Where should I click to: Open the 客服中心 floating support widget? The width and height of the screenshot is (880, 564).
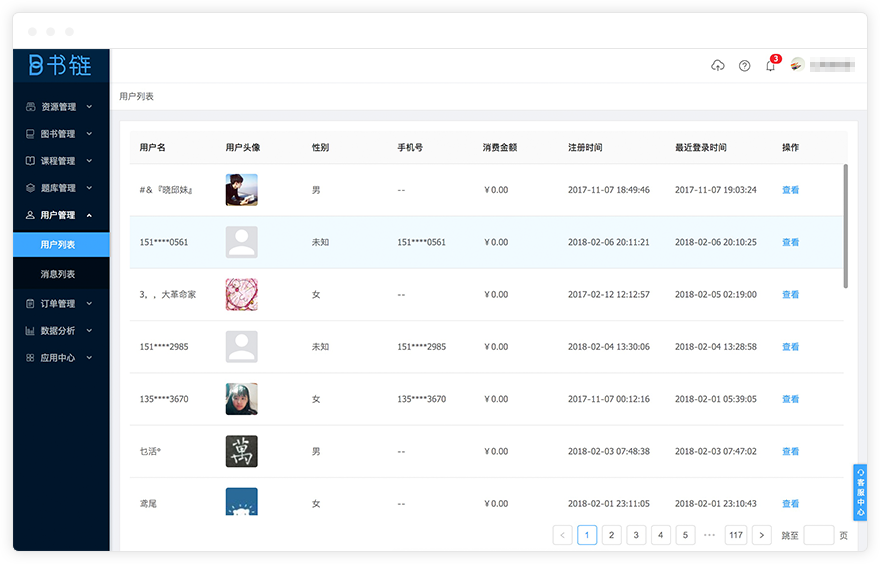click(860, 492)
